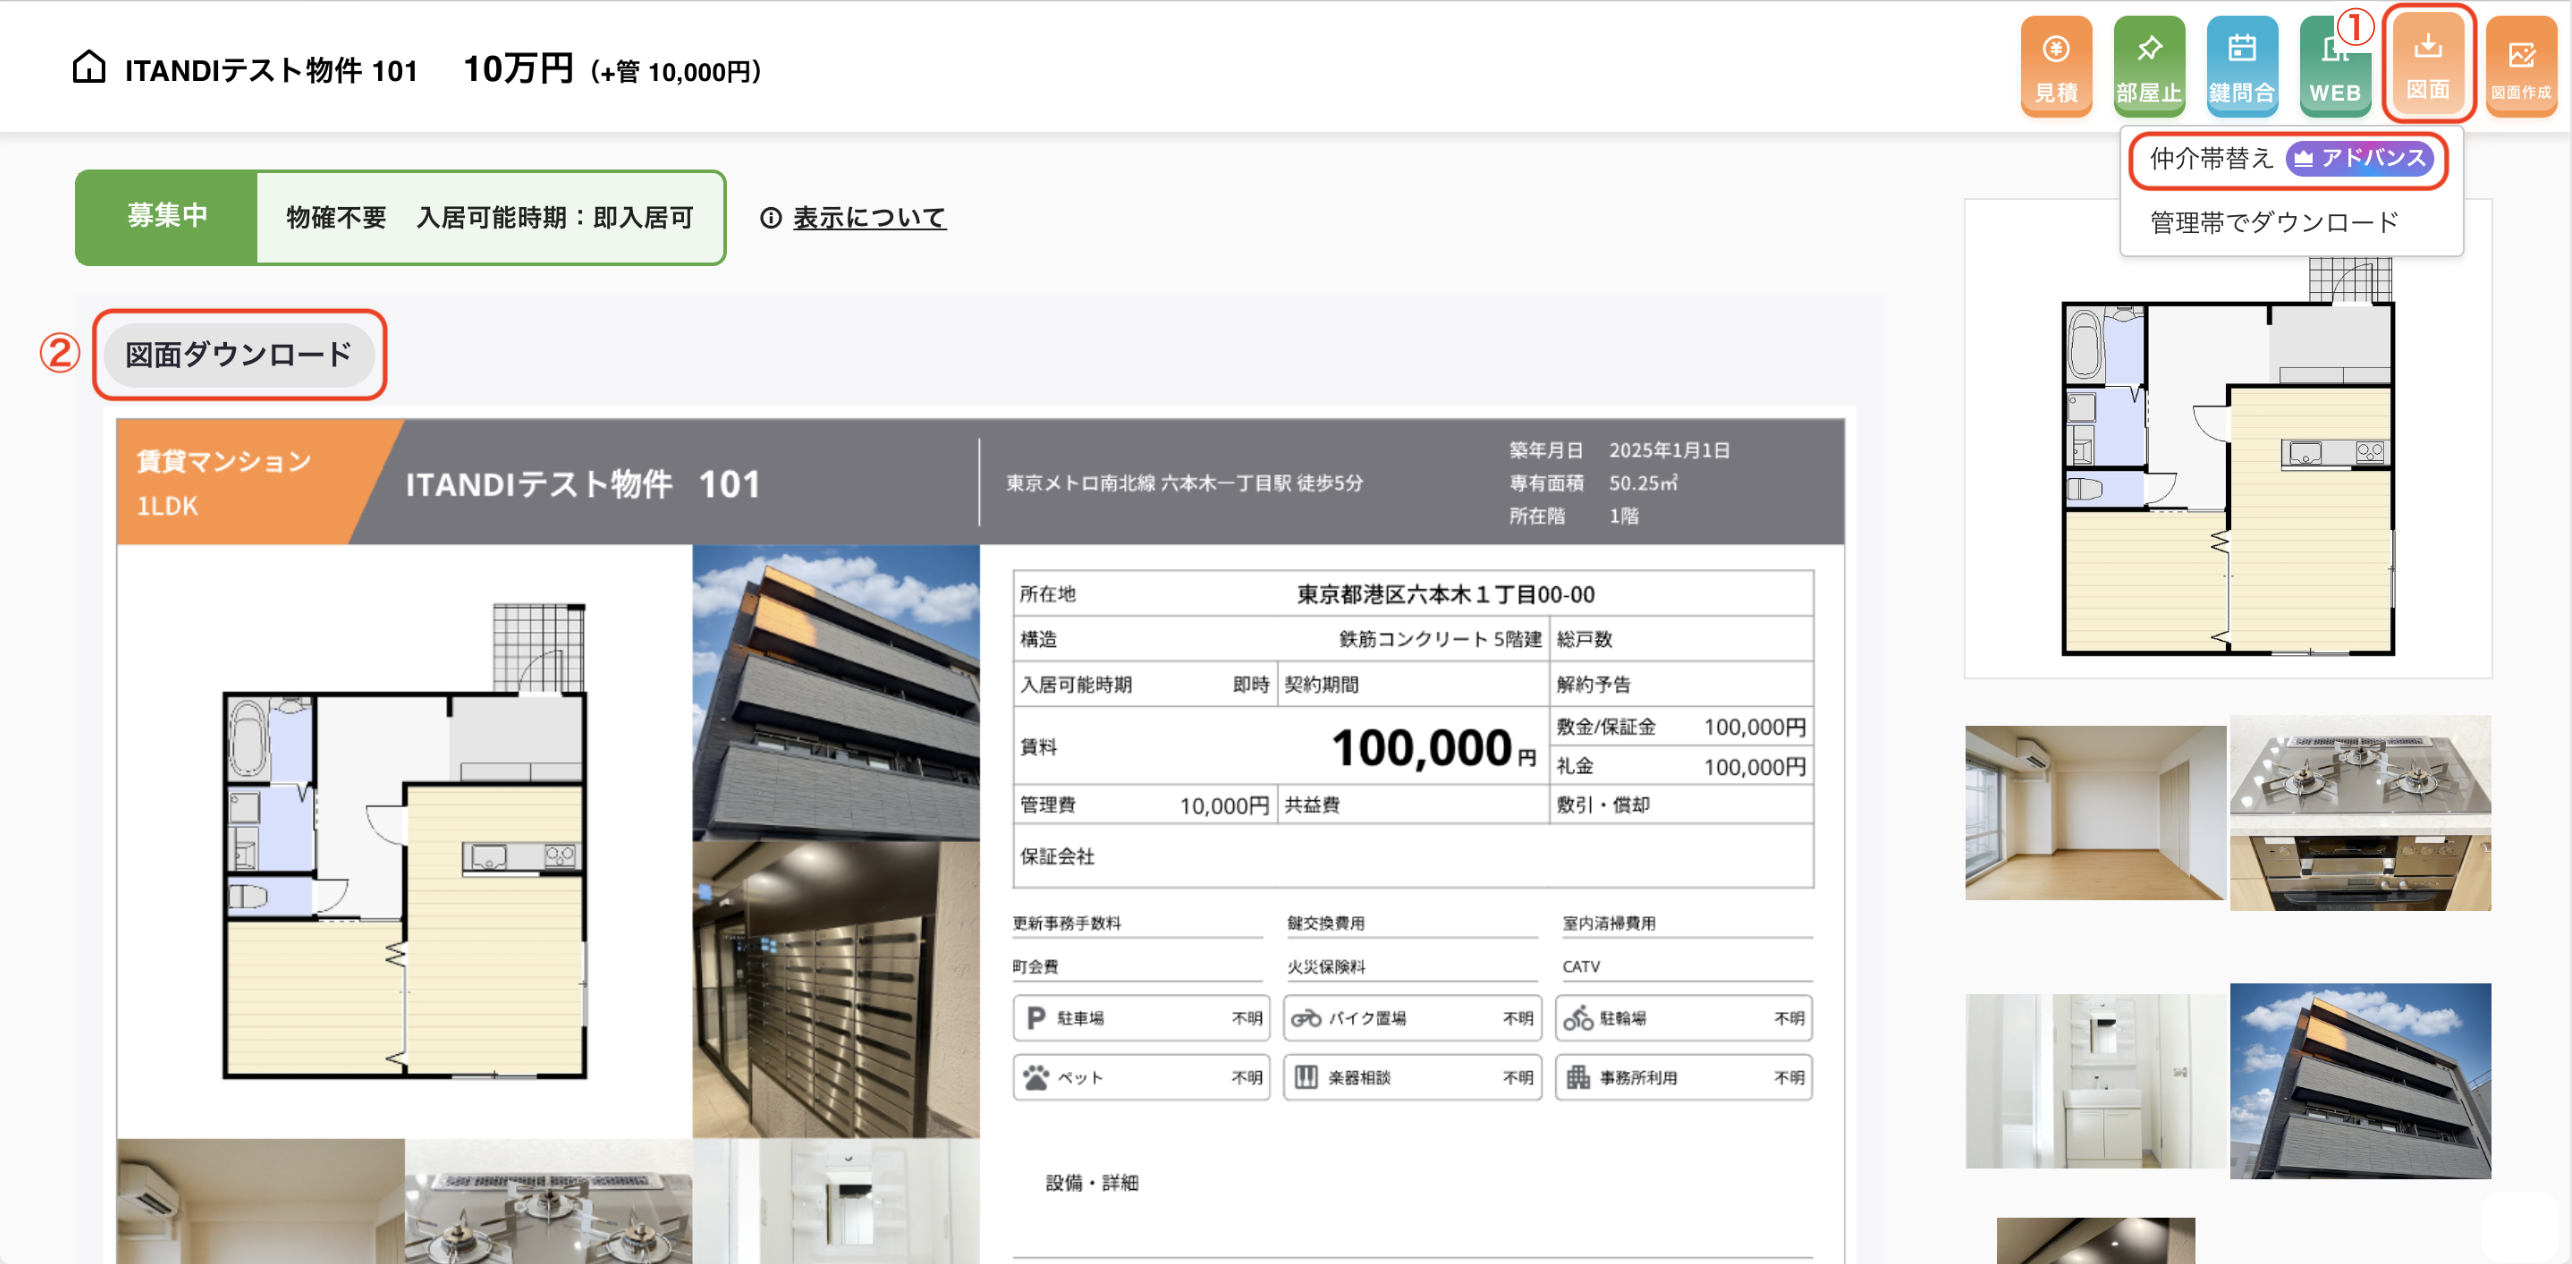The height and width of the screenshot is (1264, 2572).
Task: Click the info icon before 表示について
Action: [x=770, y=217]
